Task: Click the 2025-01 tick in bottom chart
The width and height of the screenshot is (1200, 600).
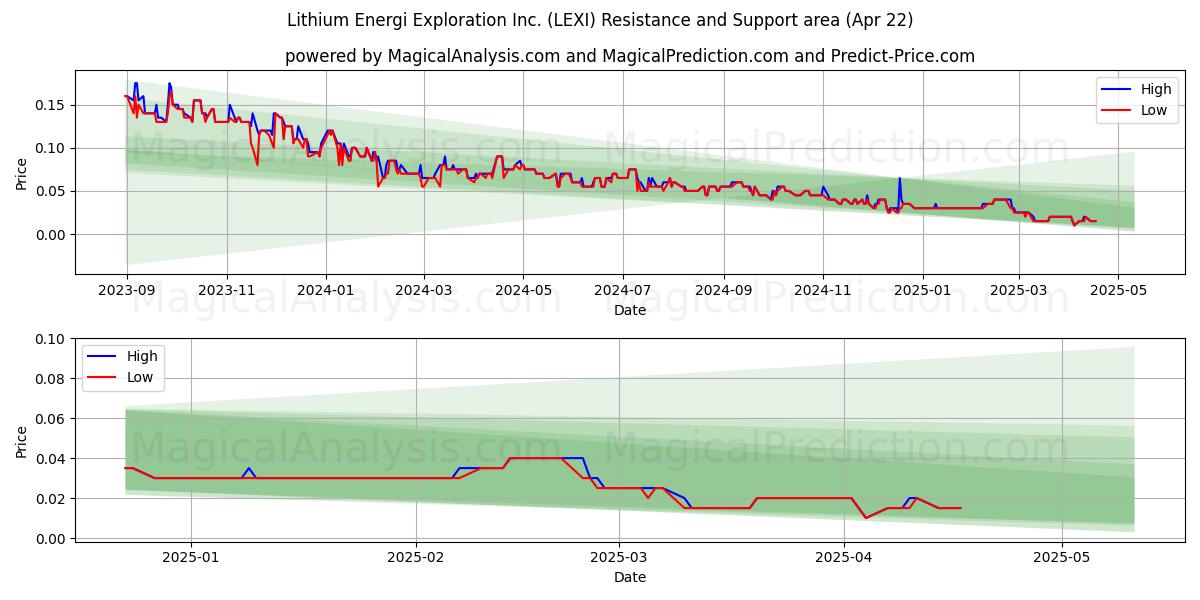Action: click(x=191, y=559)
